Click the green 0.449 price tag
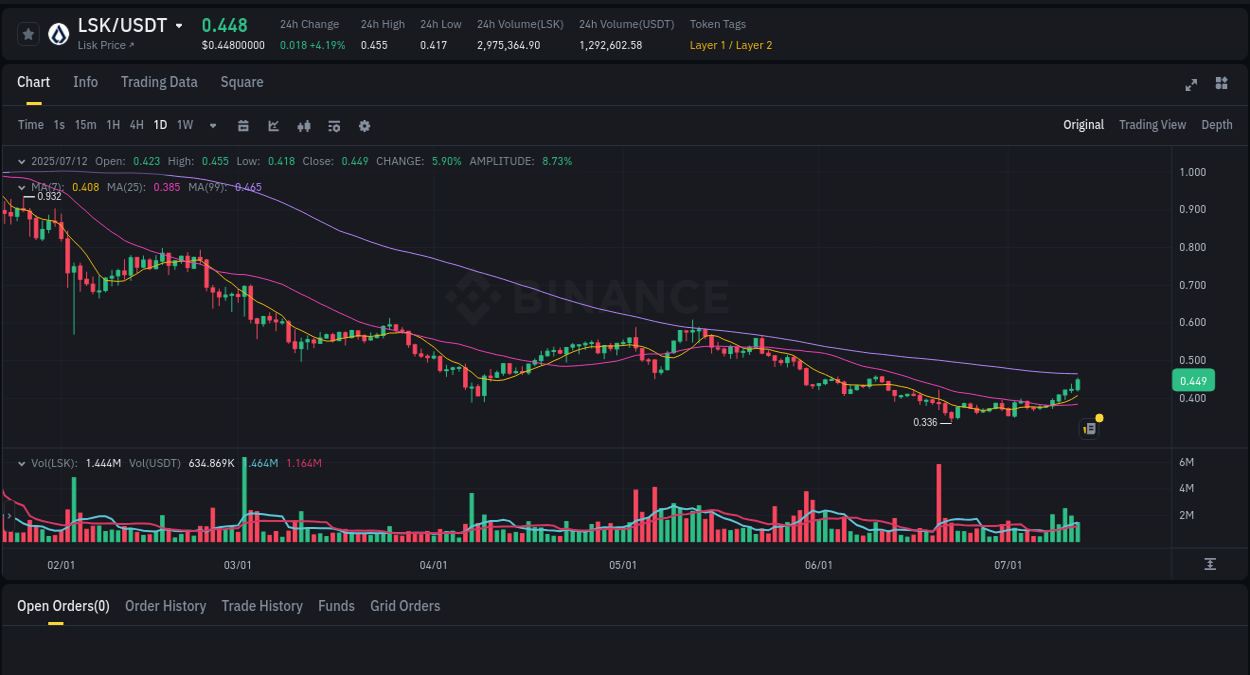 (1192, 380)
